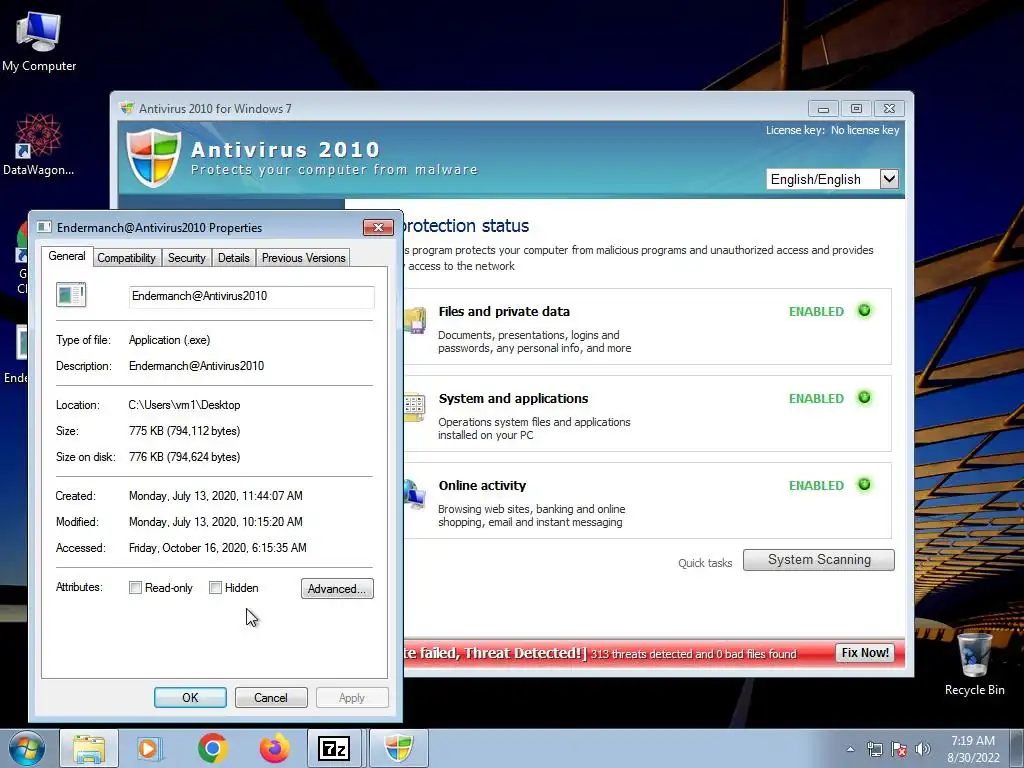Click the Description value in Properties

pyautogui.click(x=197, y=366)
